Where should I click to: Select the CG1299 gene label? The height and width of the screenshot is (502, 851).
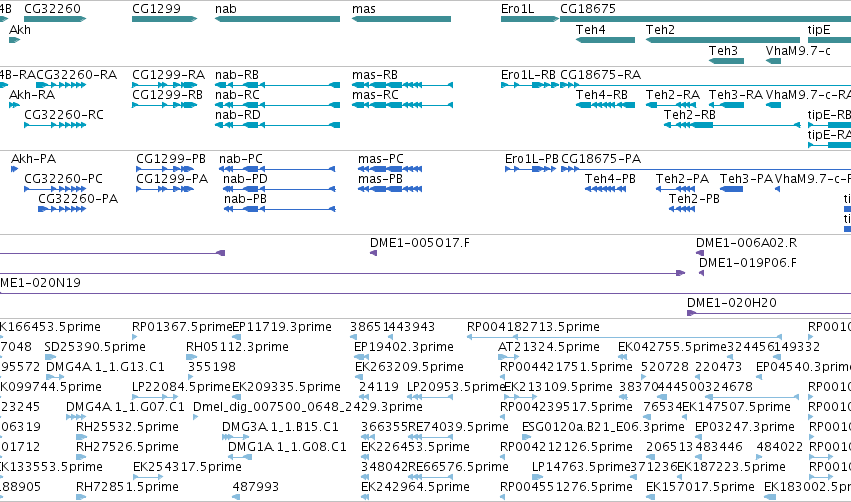156,9
